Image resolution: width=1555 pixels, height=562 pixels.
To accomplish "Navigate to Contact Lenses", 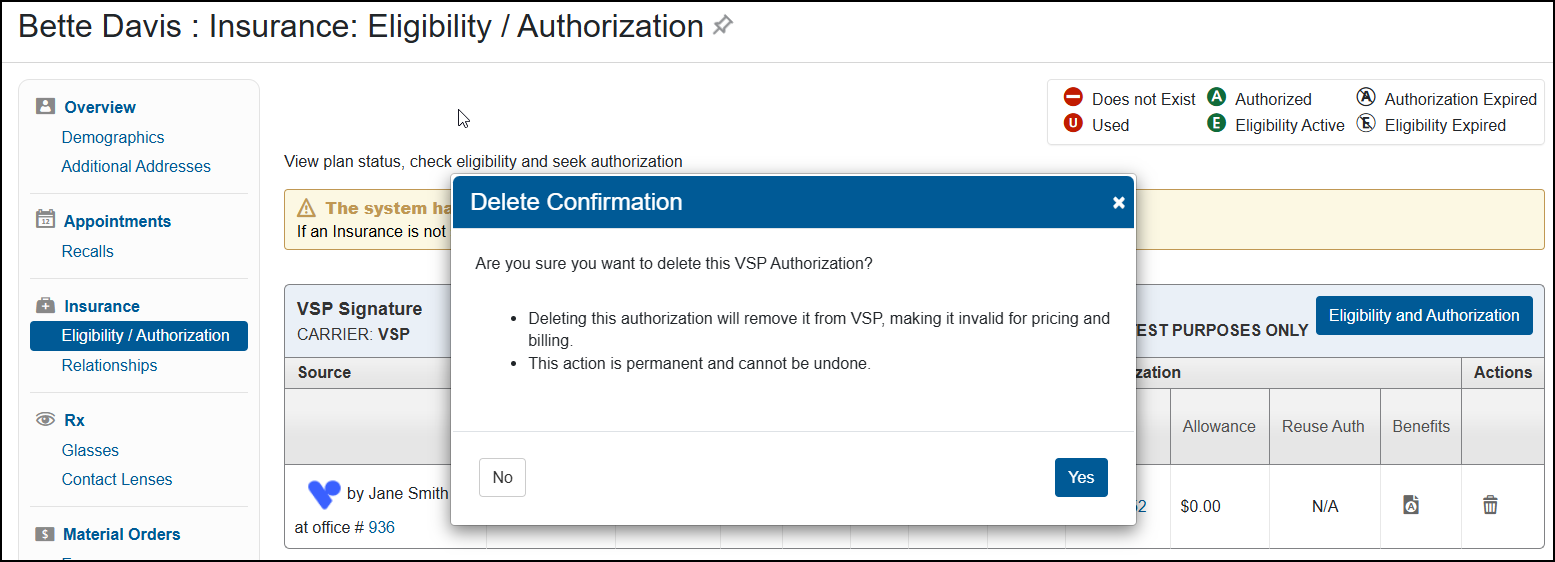I will pyautogui.click(x=117, y=480).
